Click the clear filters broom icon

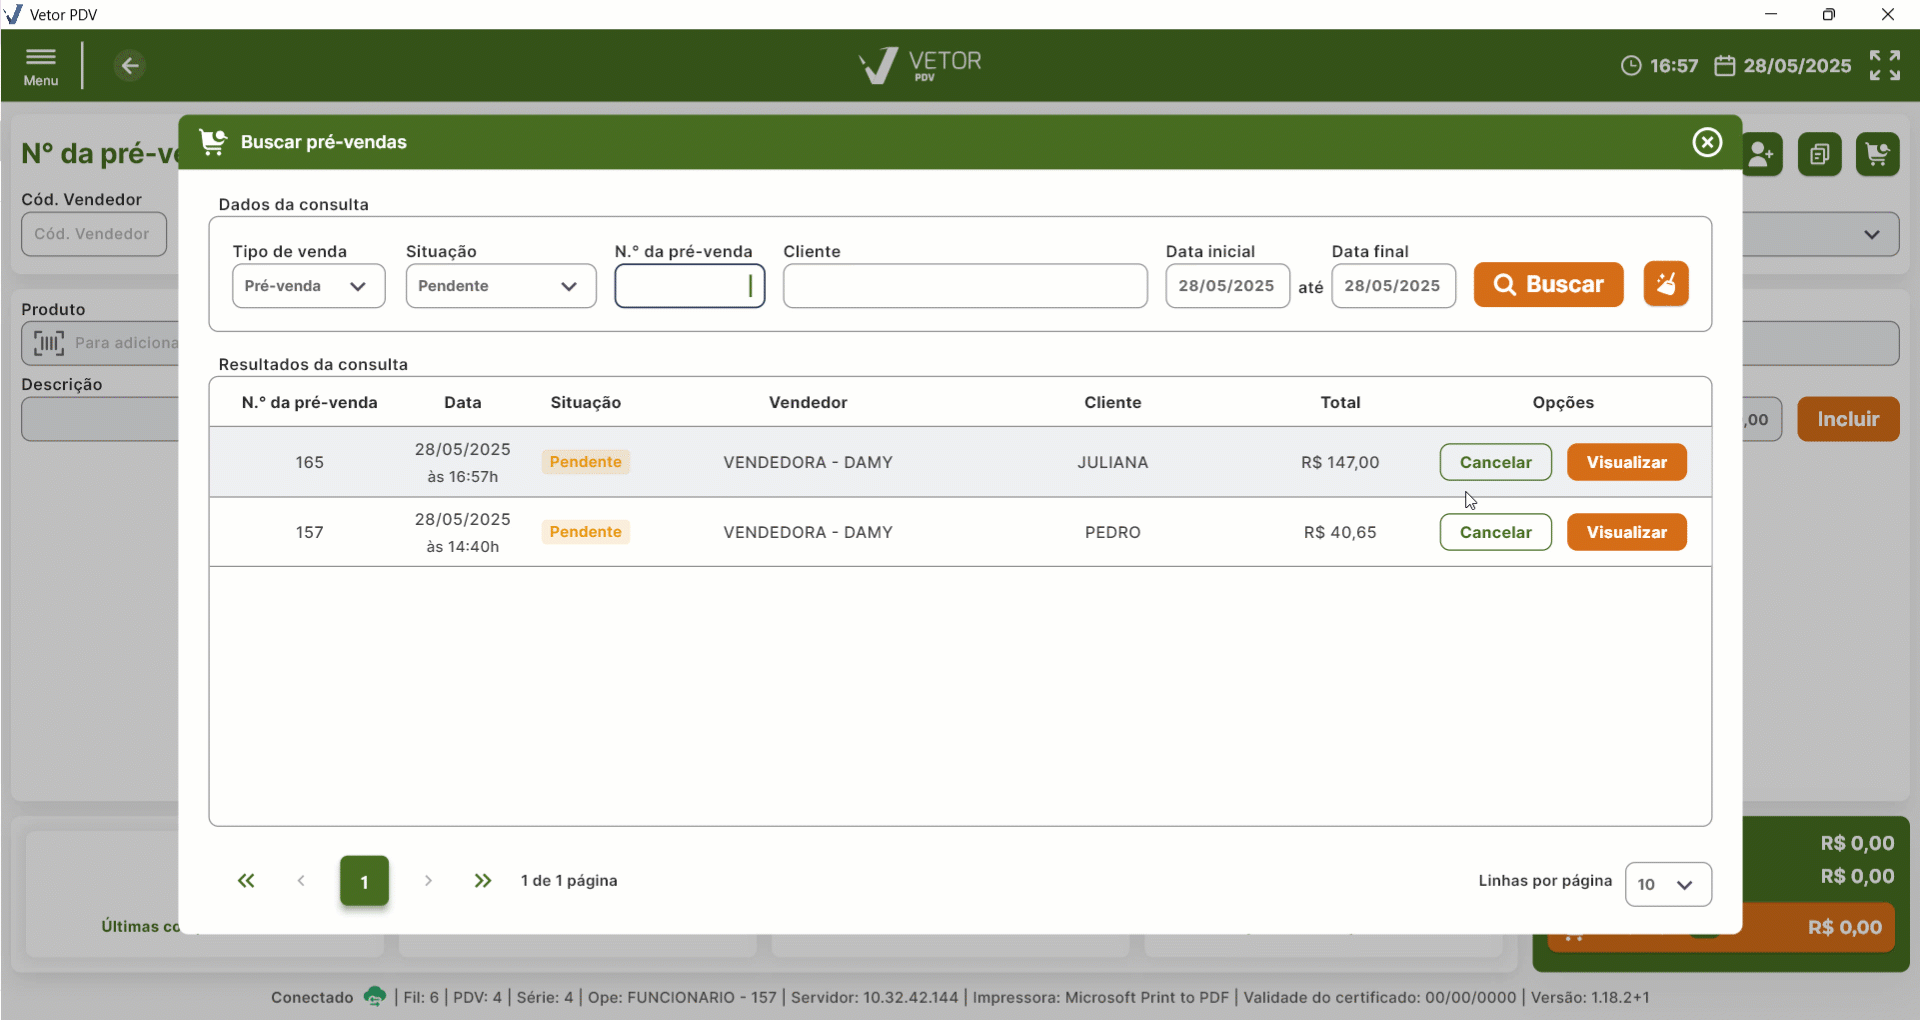(1666, 284)
